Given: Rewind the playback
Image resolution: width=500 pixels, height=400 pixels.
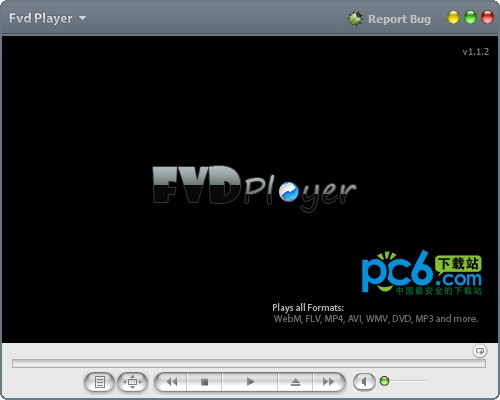Looking at the screenshot, I should click(171, 382).
